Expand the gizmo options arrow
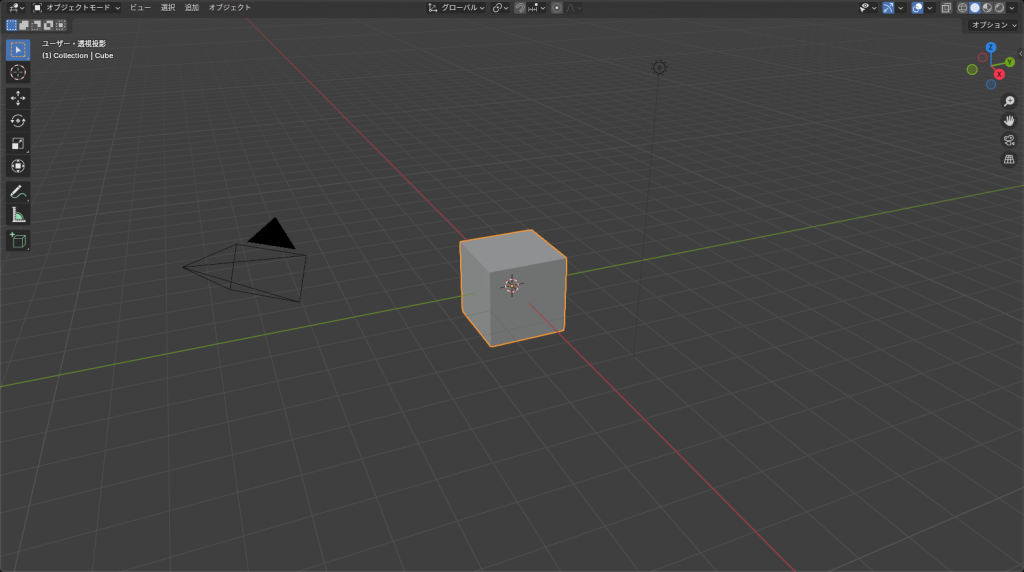The image size is (1024, 572). coord(901,8)
